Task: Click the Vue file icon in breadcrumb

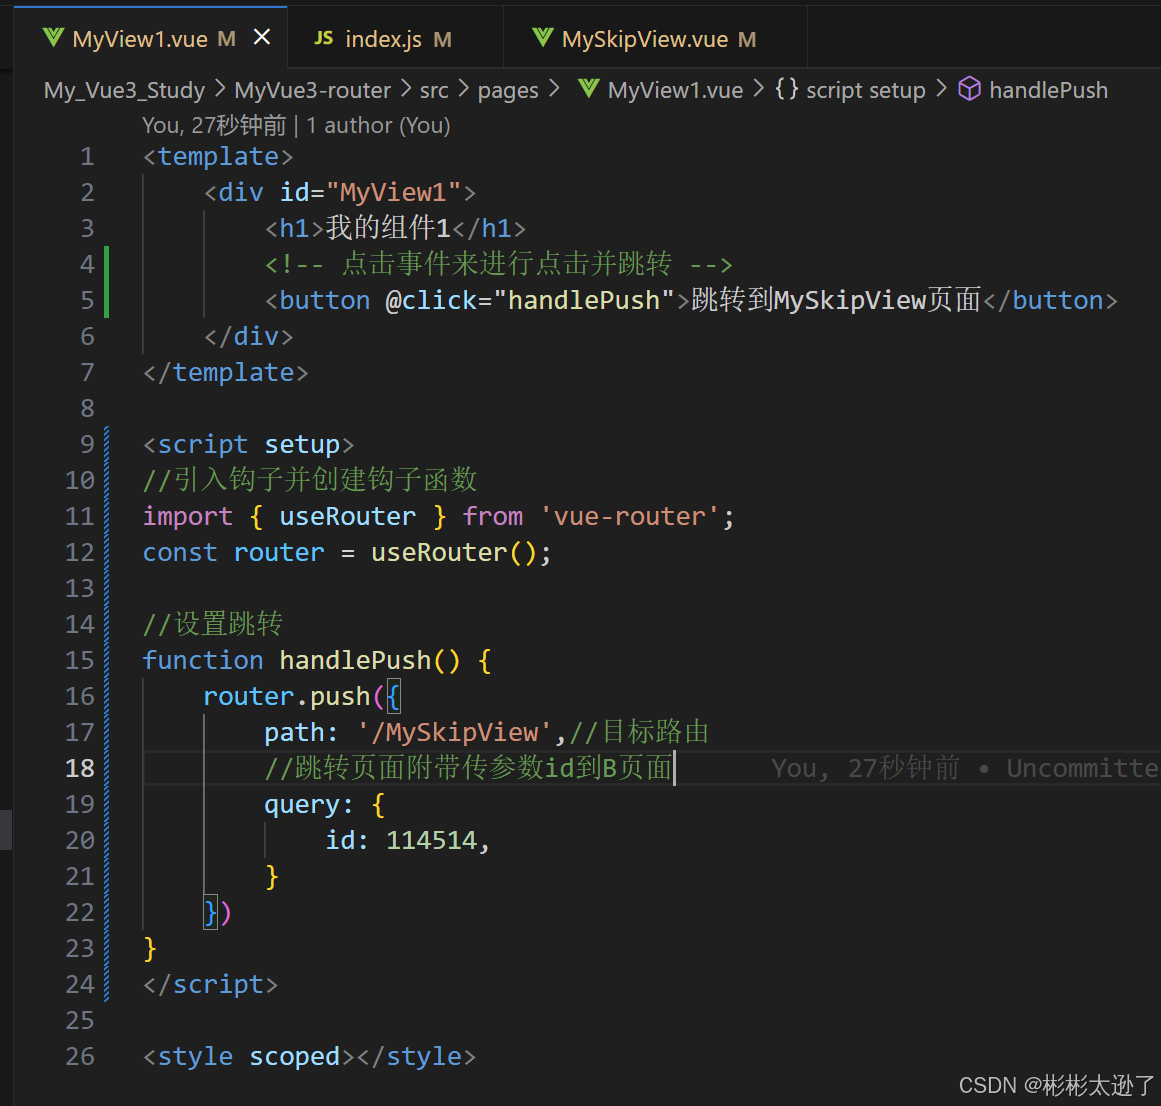Action: click(x=589, y=89)
